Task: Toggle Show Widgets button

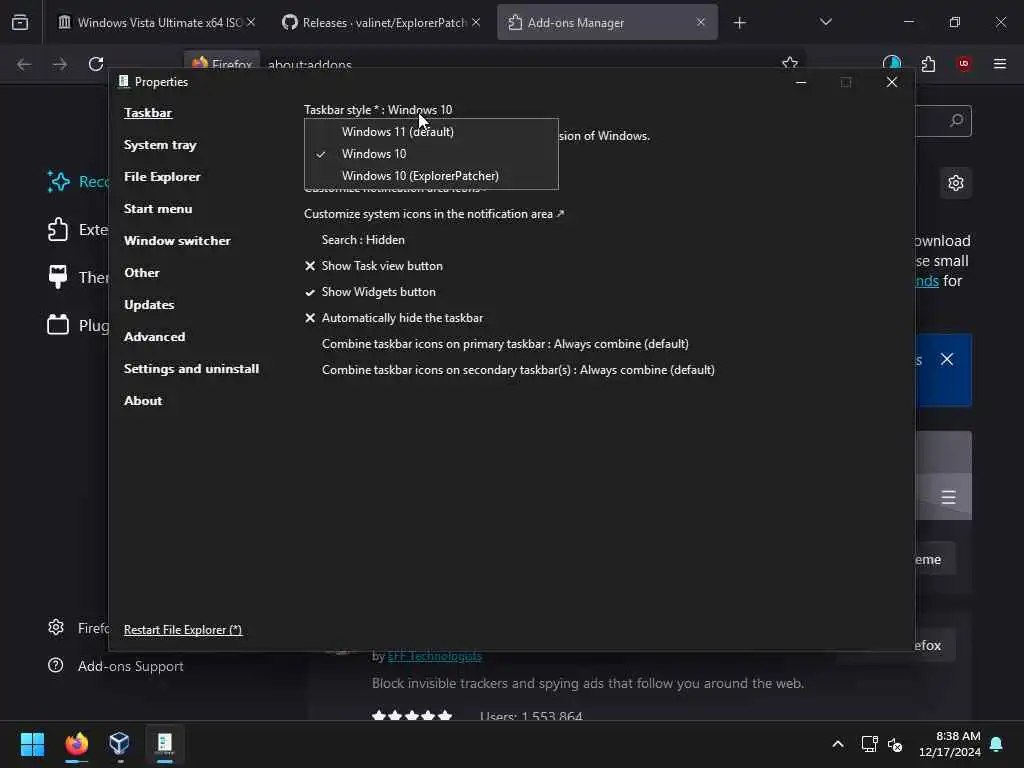Action: tap(370, 292)
